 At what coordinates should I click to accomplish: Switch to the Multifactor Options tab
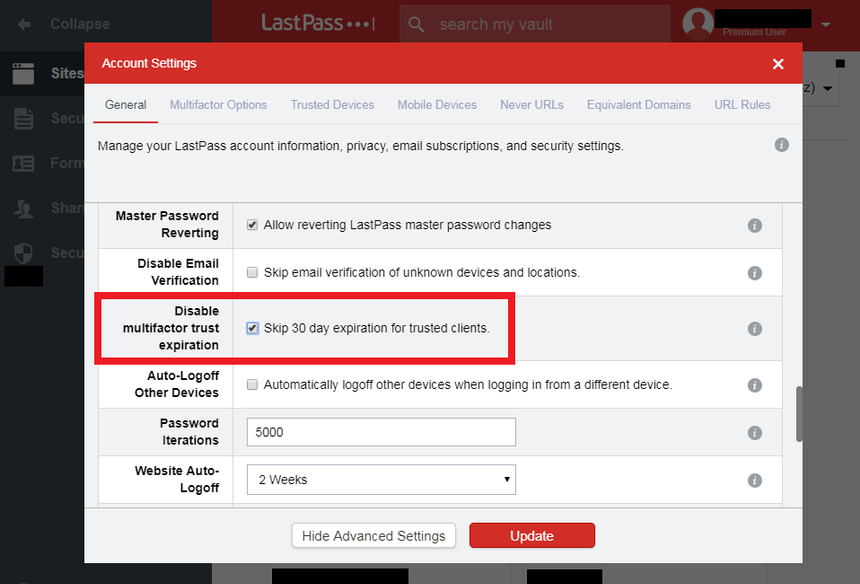tap(218, 105)
